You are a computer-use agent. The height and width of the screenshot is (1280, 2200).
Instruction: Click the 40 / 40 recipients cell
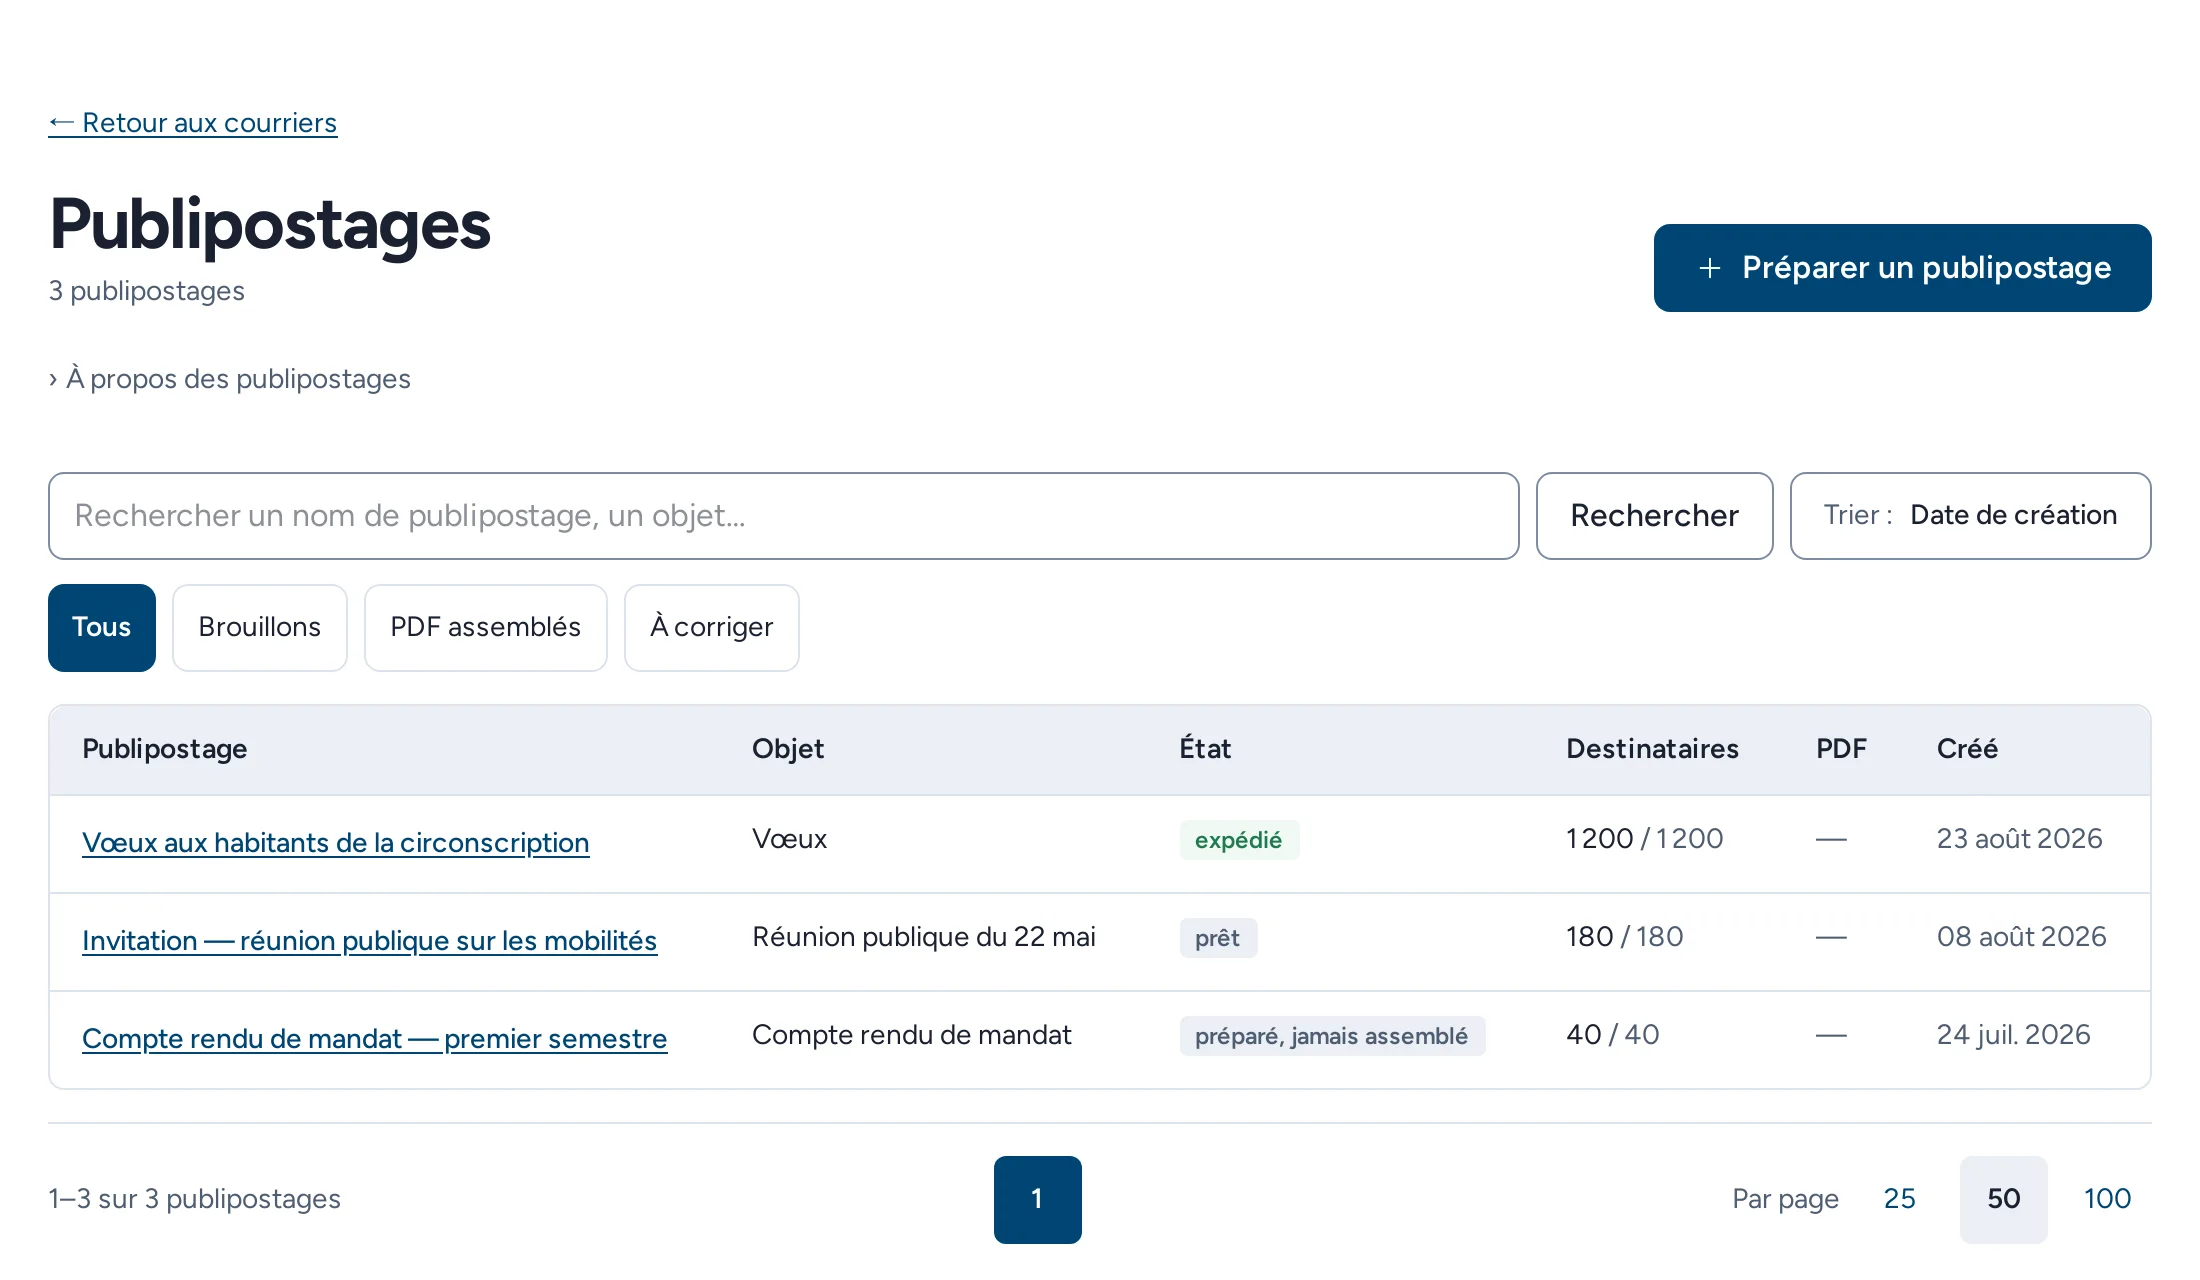(1612, 1035)
